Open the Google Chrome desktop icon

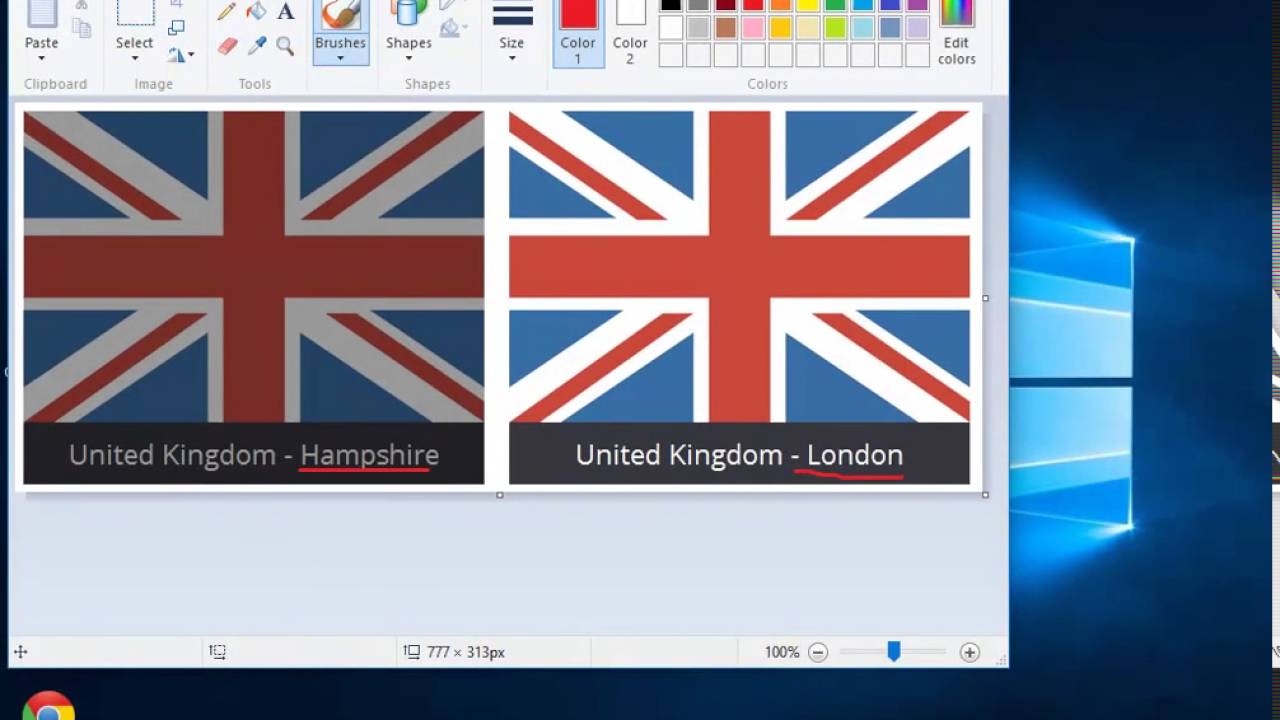pos(48,706)
